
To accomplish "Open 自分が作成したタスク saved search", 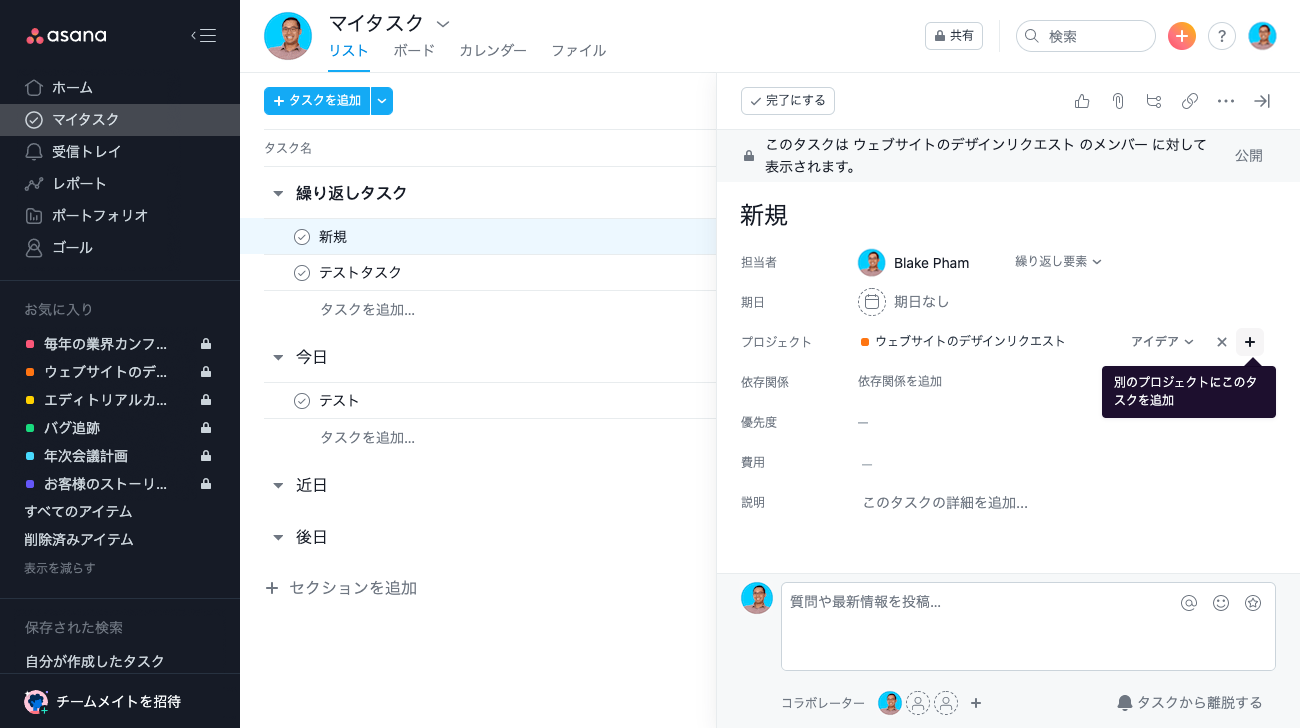I will tap(95, 662).
